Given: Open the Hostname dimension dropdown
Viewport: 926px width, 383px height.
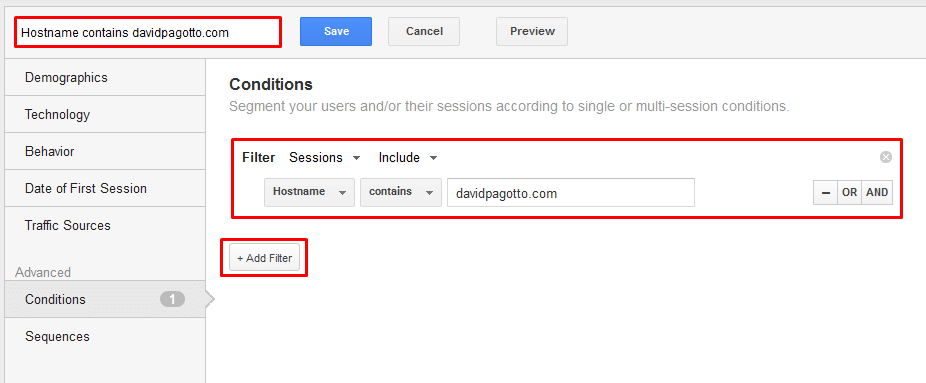Looking at the screenshot, I should click(x=309, y=192).
